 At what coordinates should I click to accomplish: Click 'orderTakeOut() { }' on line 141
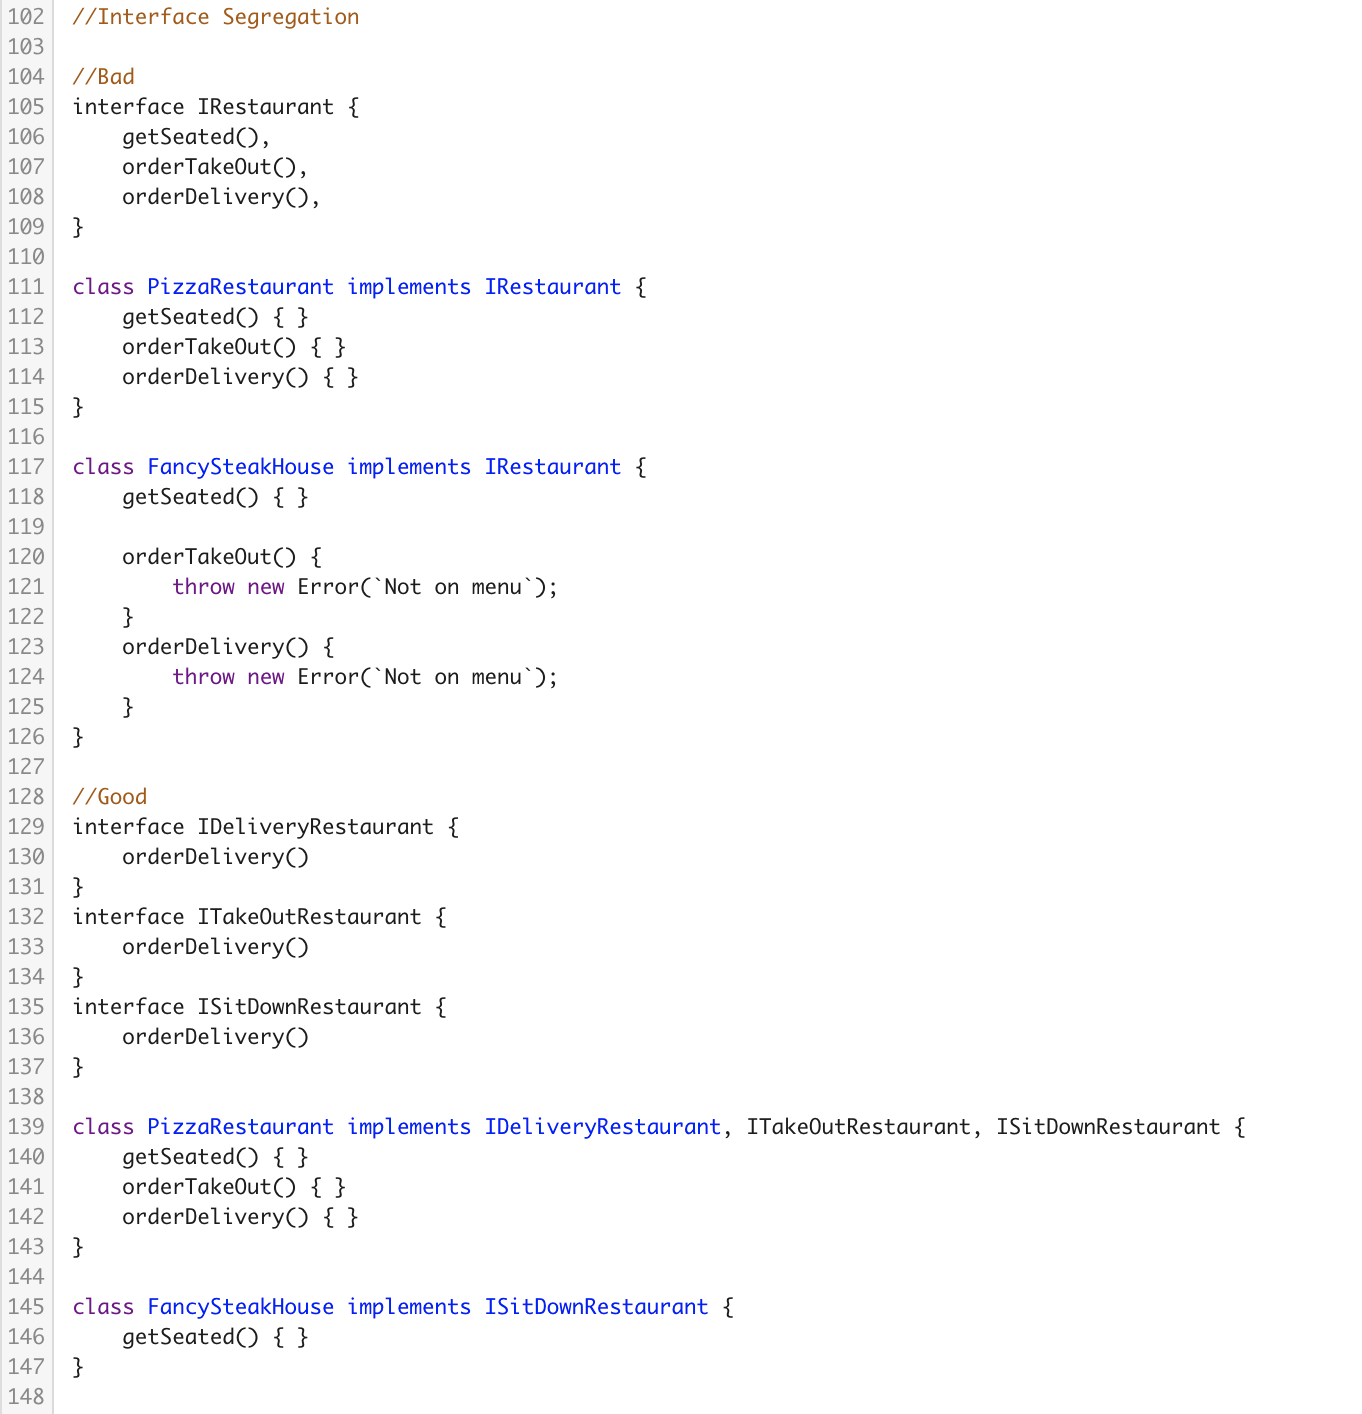click(234, 1187)
